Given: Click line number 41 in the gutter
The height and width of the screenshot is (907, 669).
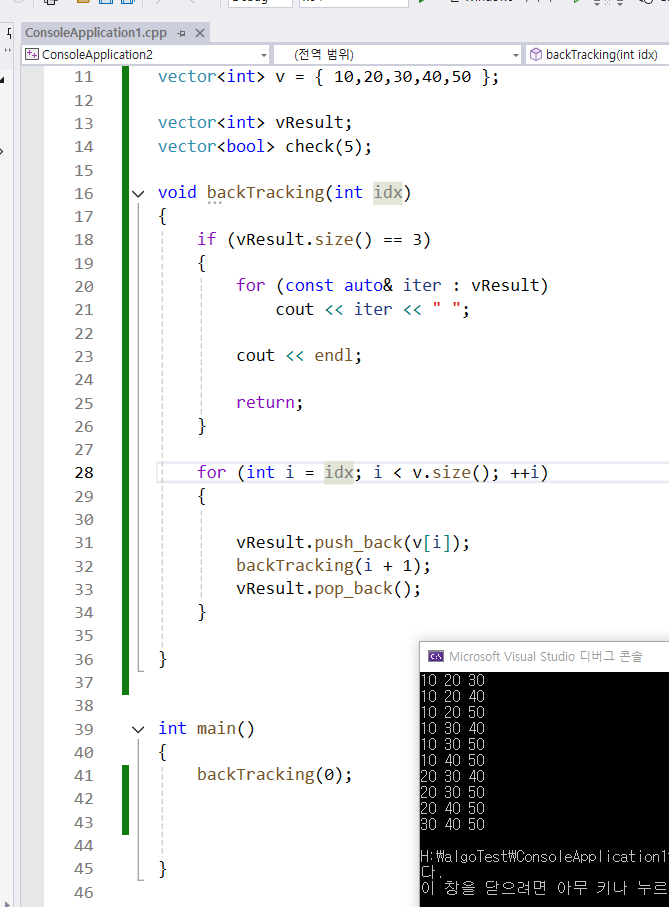Looking at the screenshot, I should point(84,776).
